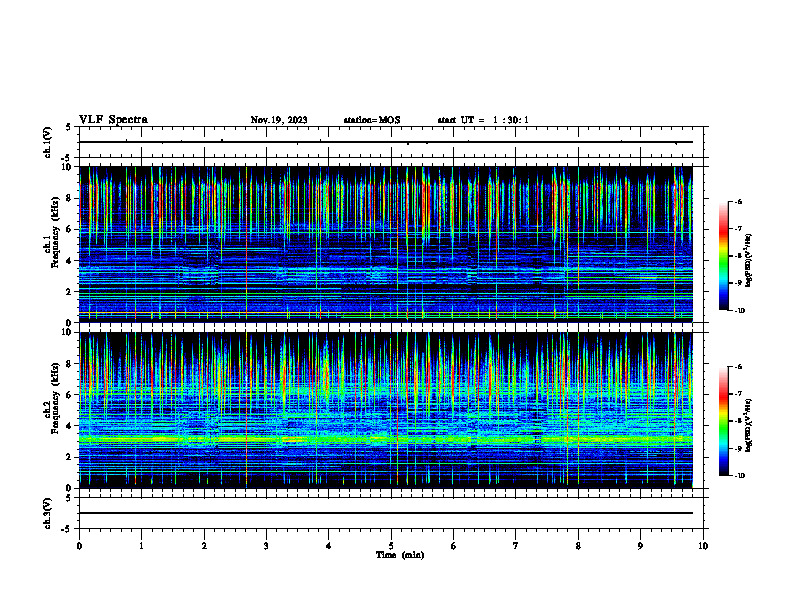
Task: Click the 'ch.1(V)' waveform axis label
Action: (47, 142)
